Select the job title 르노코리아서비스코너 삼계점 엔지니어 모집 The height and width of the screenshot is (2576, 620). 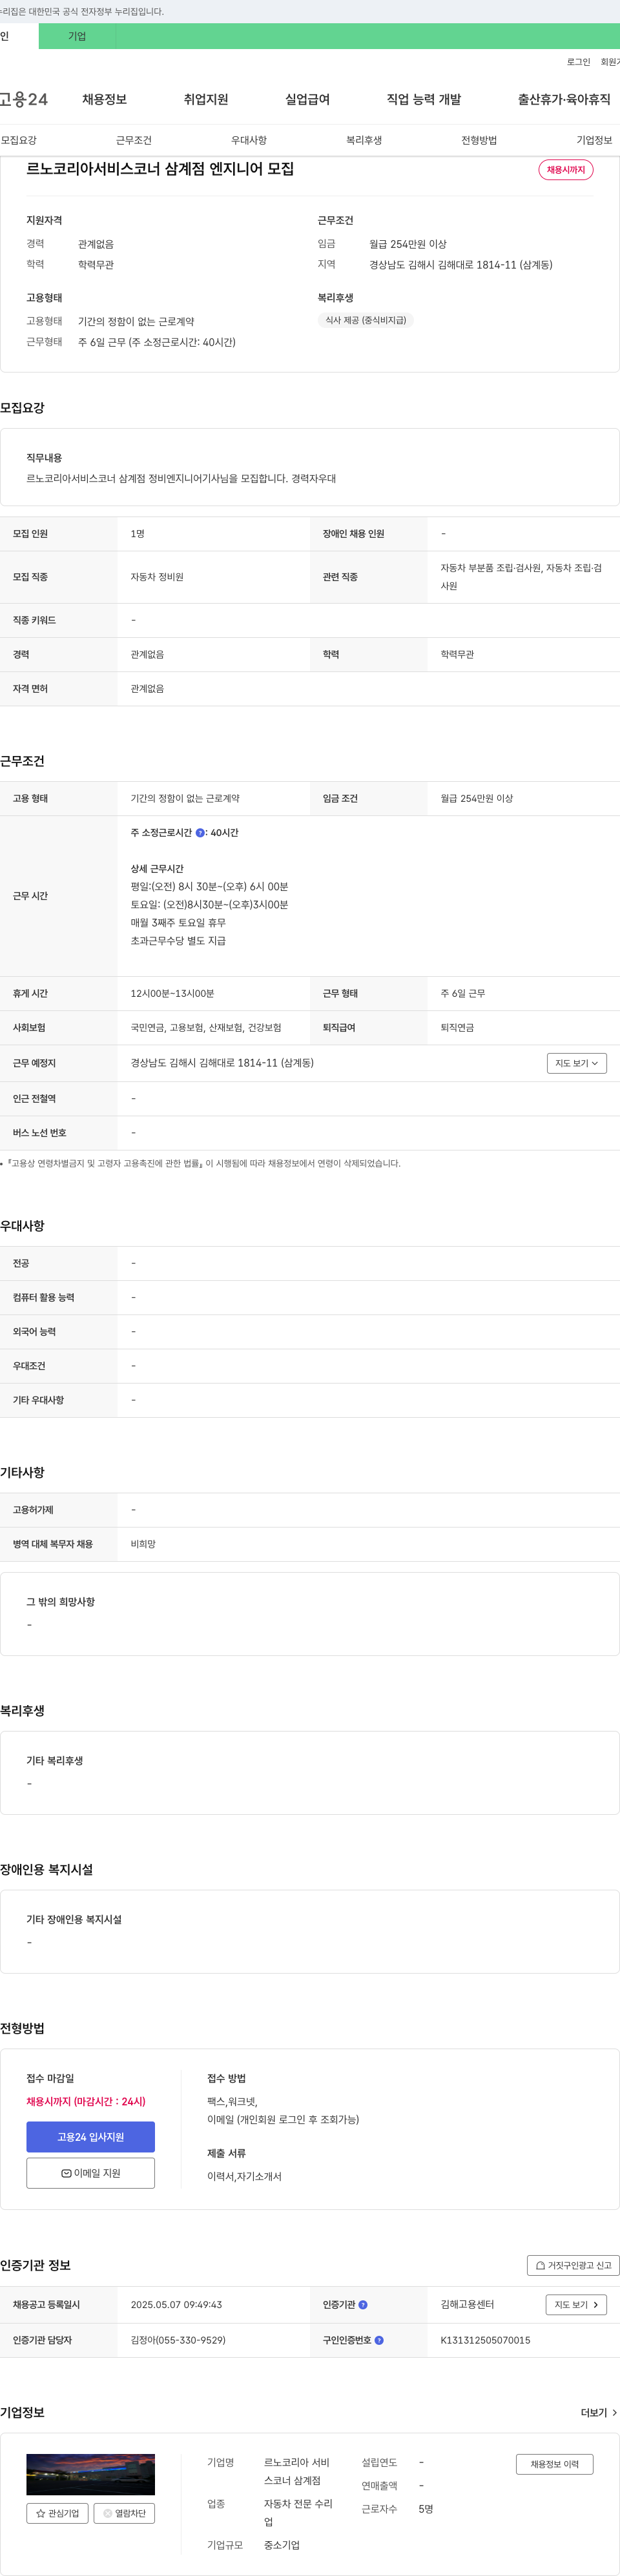pyautogui.click(x=160, y=169)
